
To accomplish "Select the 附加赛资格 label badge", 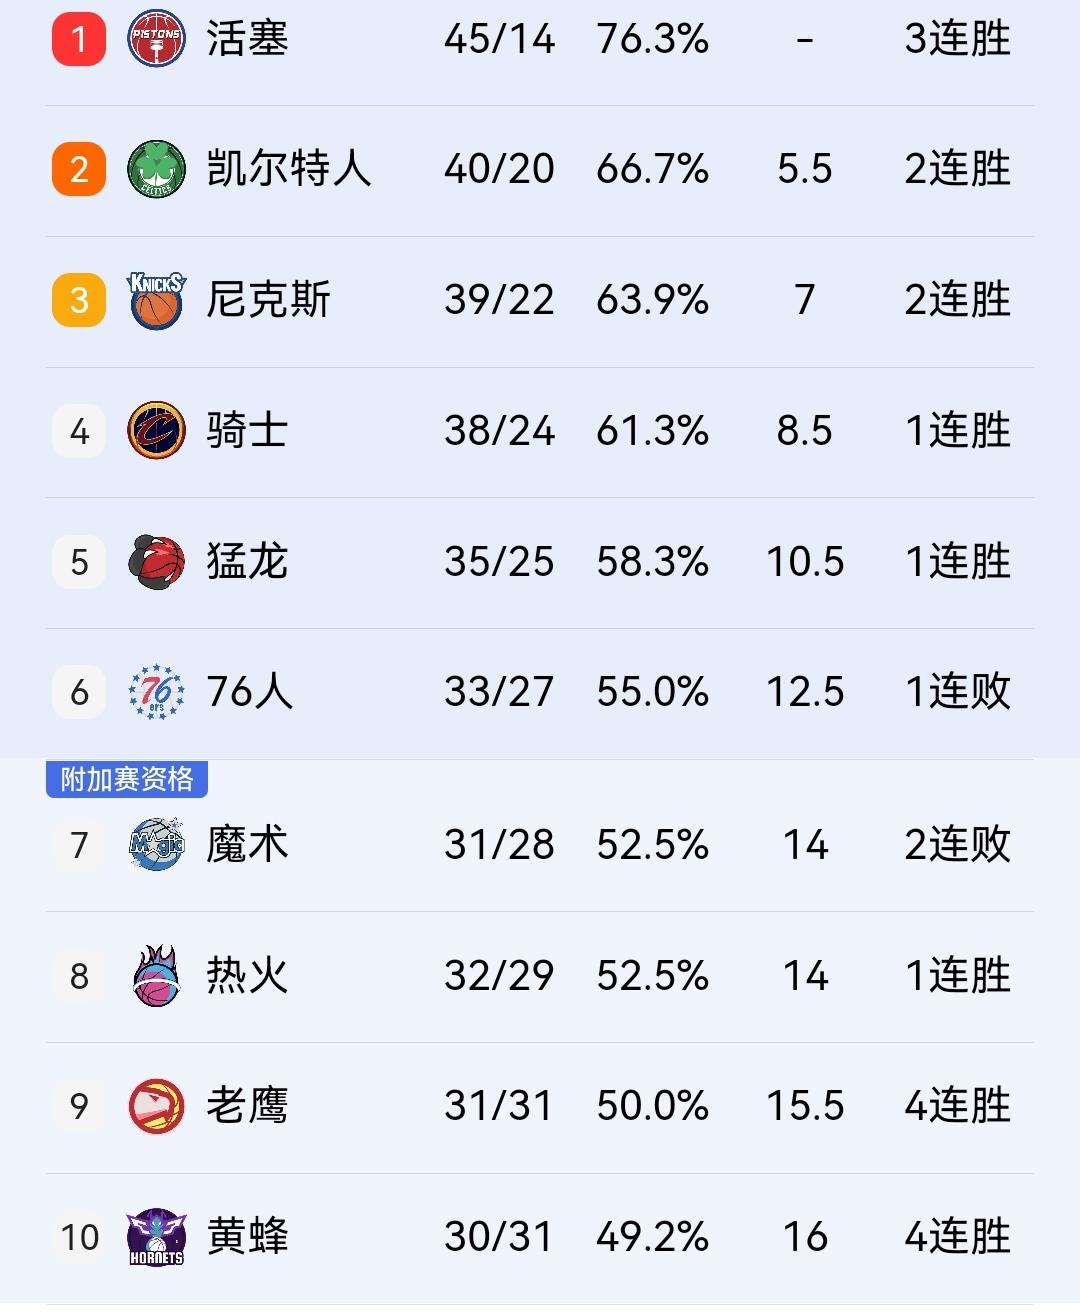I will click(128, 781).
